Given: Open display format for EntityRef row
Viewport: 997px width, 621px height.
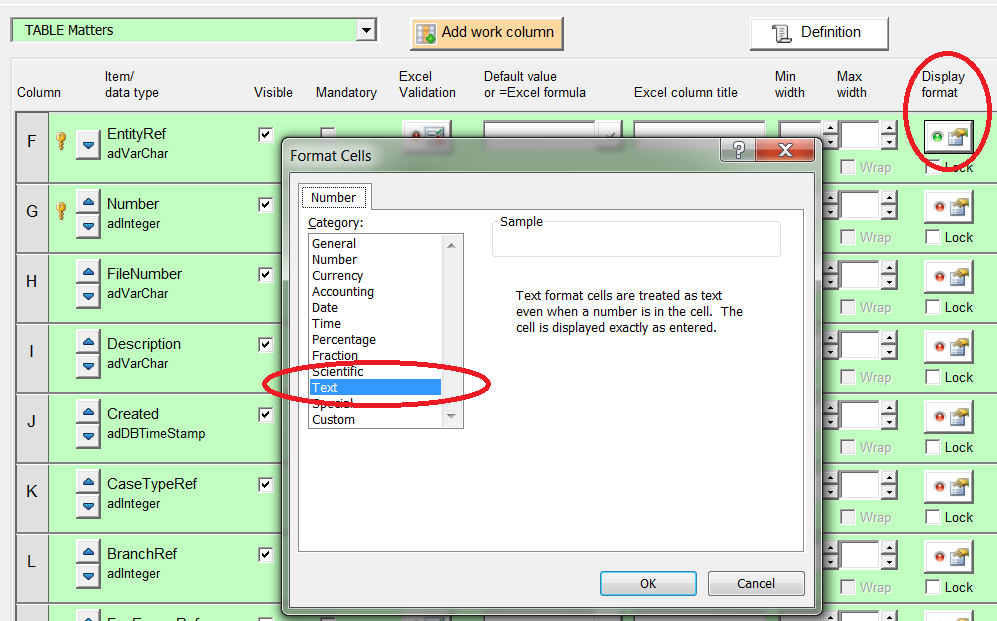Looking at the screenshot, I should (x=948, y=137).
